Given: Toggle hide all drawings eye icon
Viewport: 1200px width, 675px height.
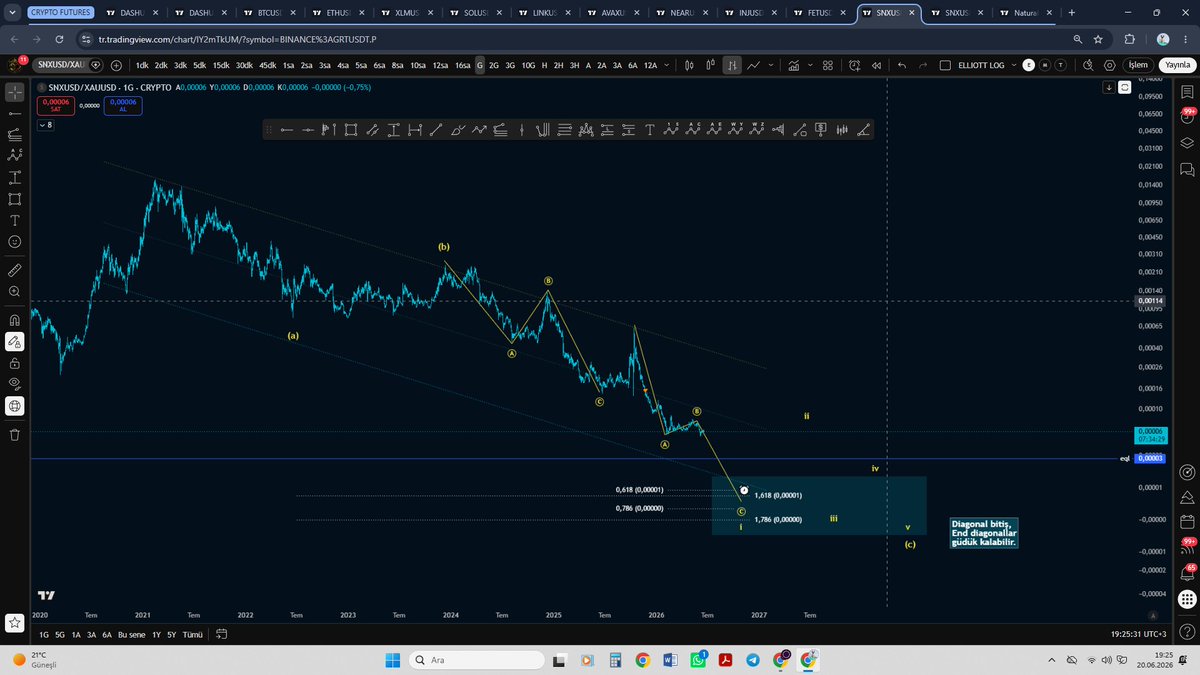Looking at the screenshot, I should click(x=15, y=384).
